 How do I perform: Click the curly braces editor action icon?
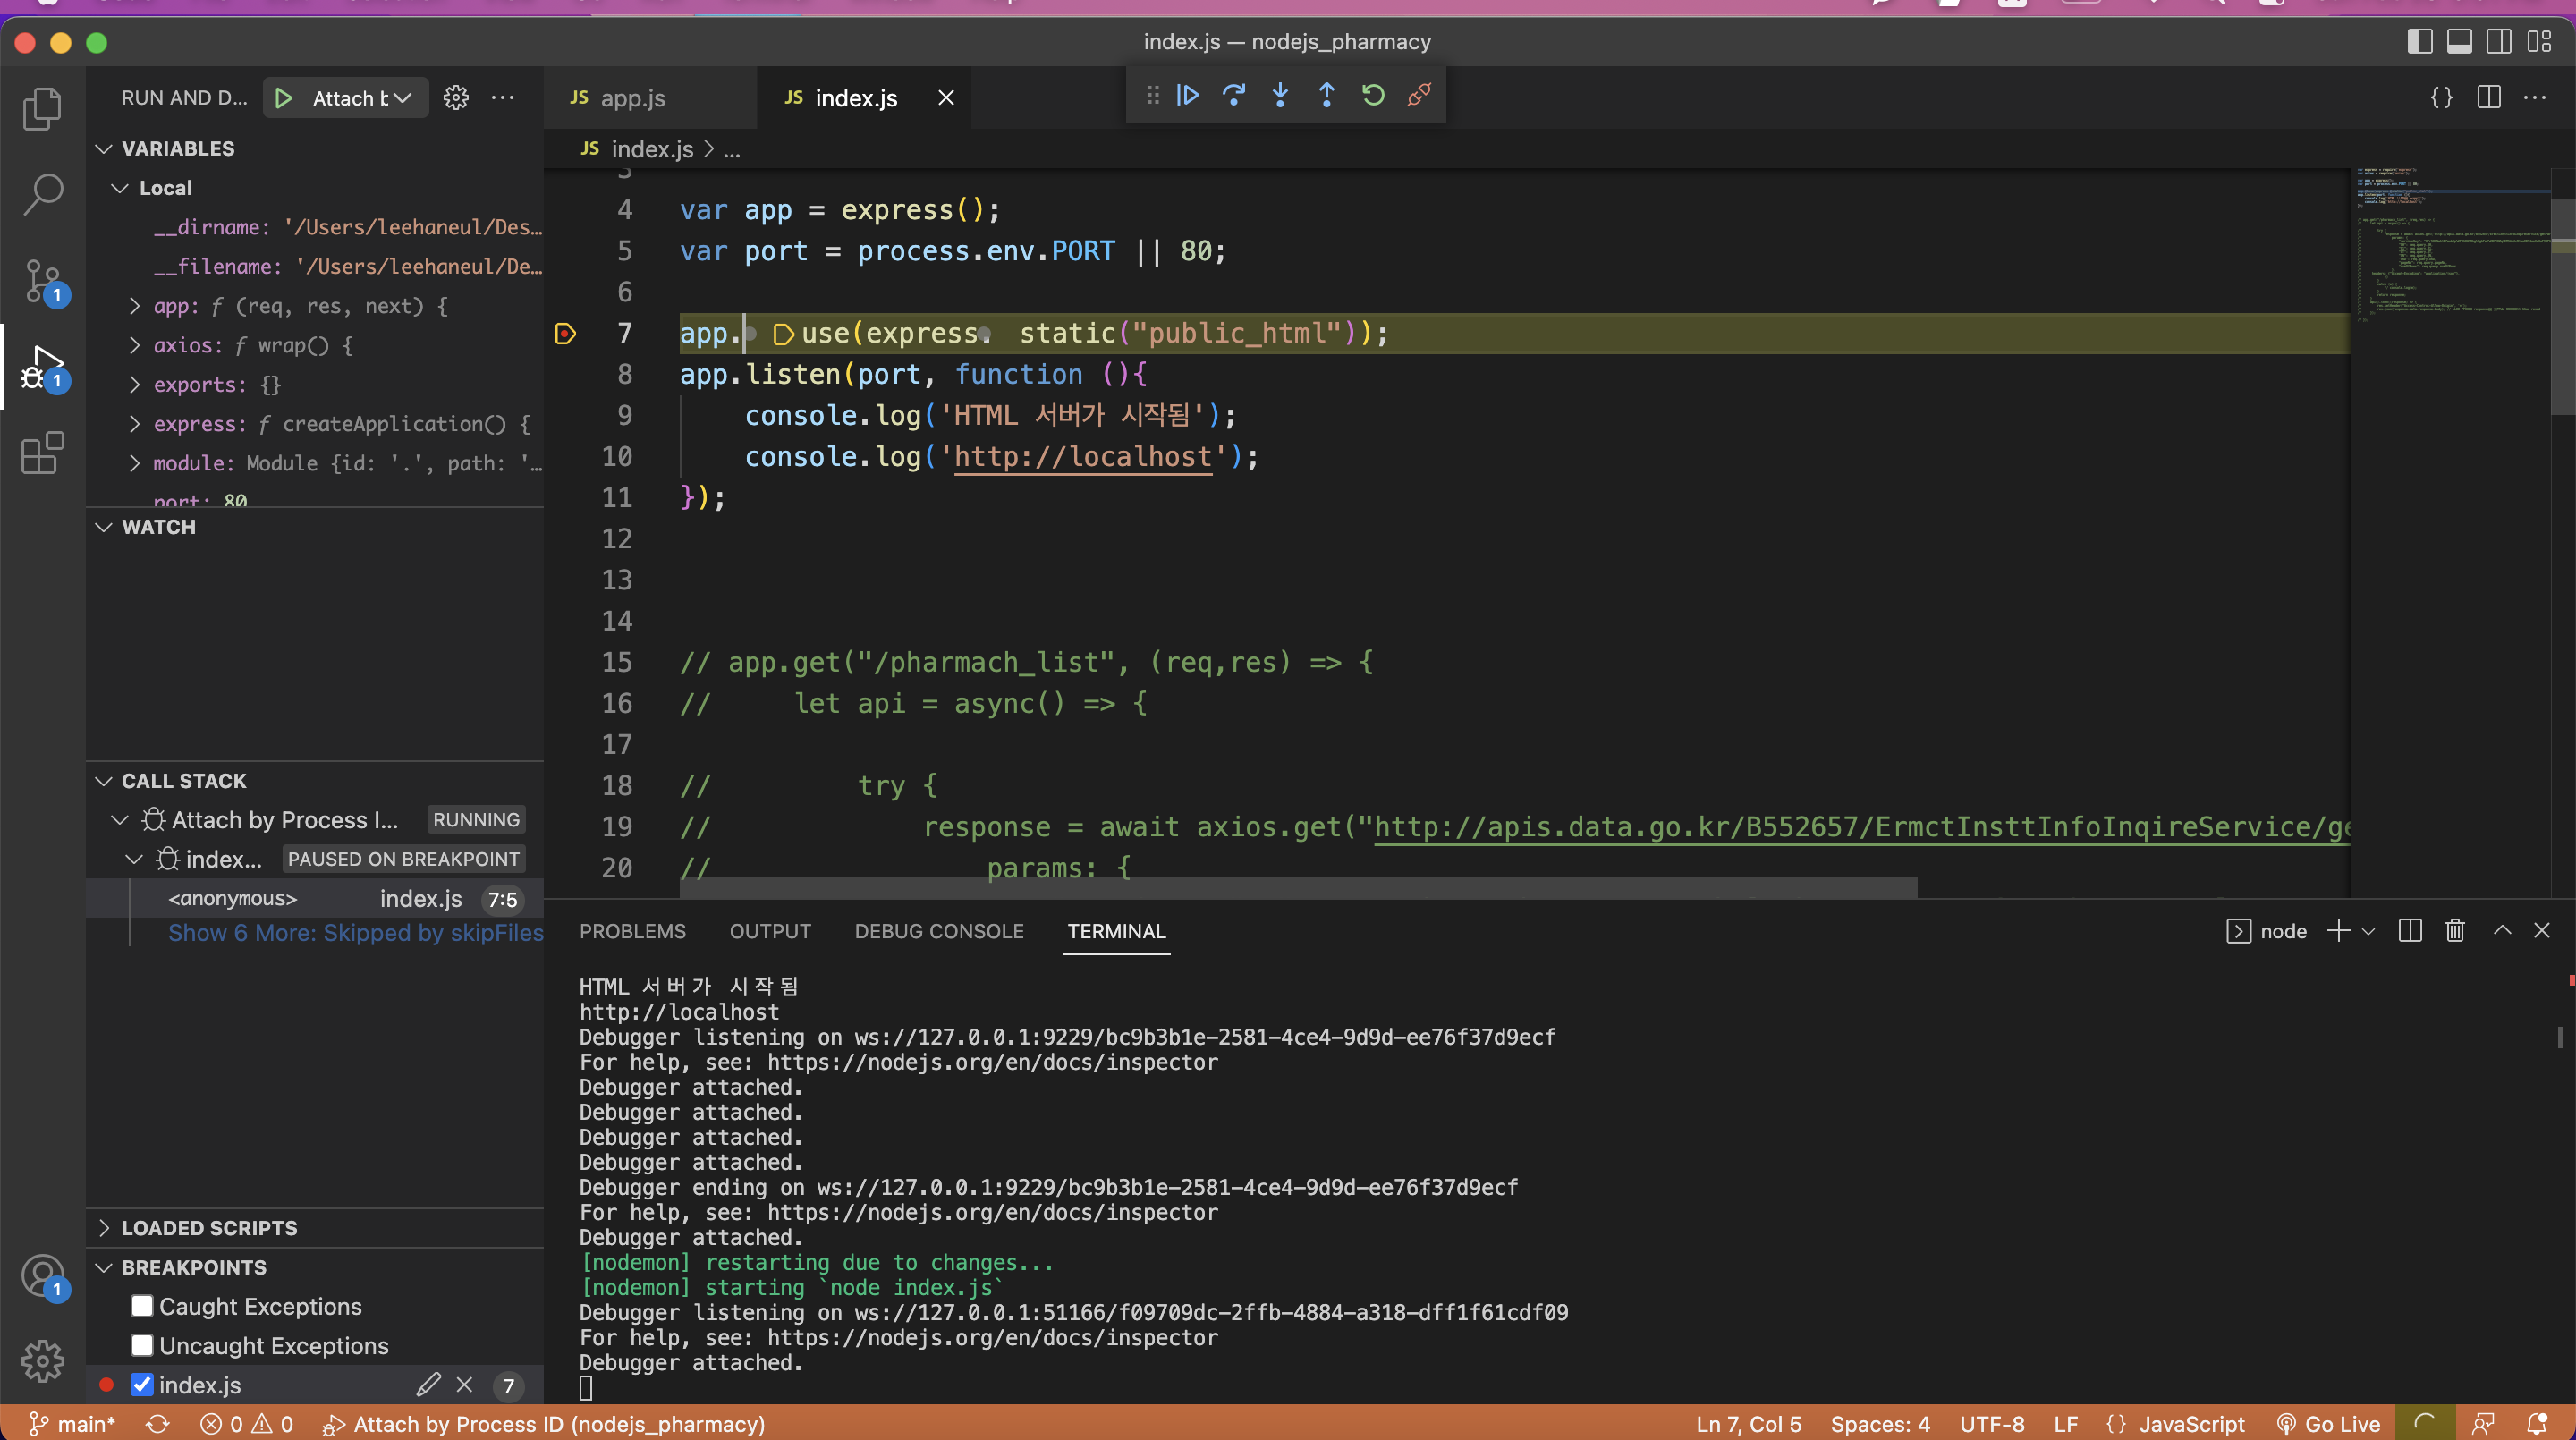tap(2442, 98)
